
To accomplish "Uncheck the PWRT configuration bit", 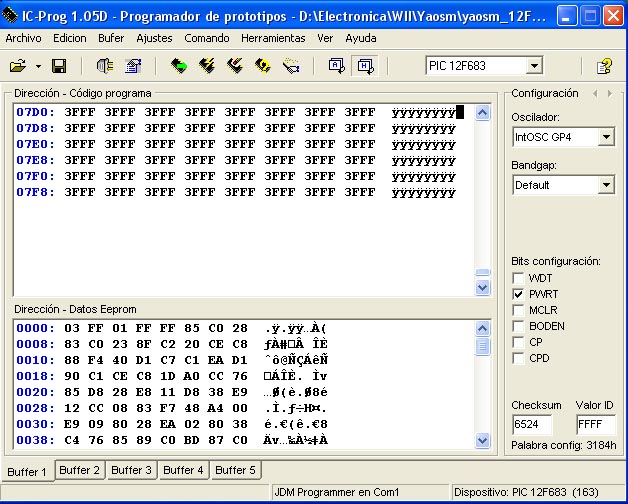I will tap(518, 294).
